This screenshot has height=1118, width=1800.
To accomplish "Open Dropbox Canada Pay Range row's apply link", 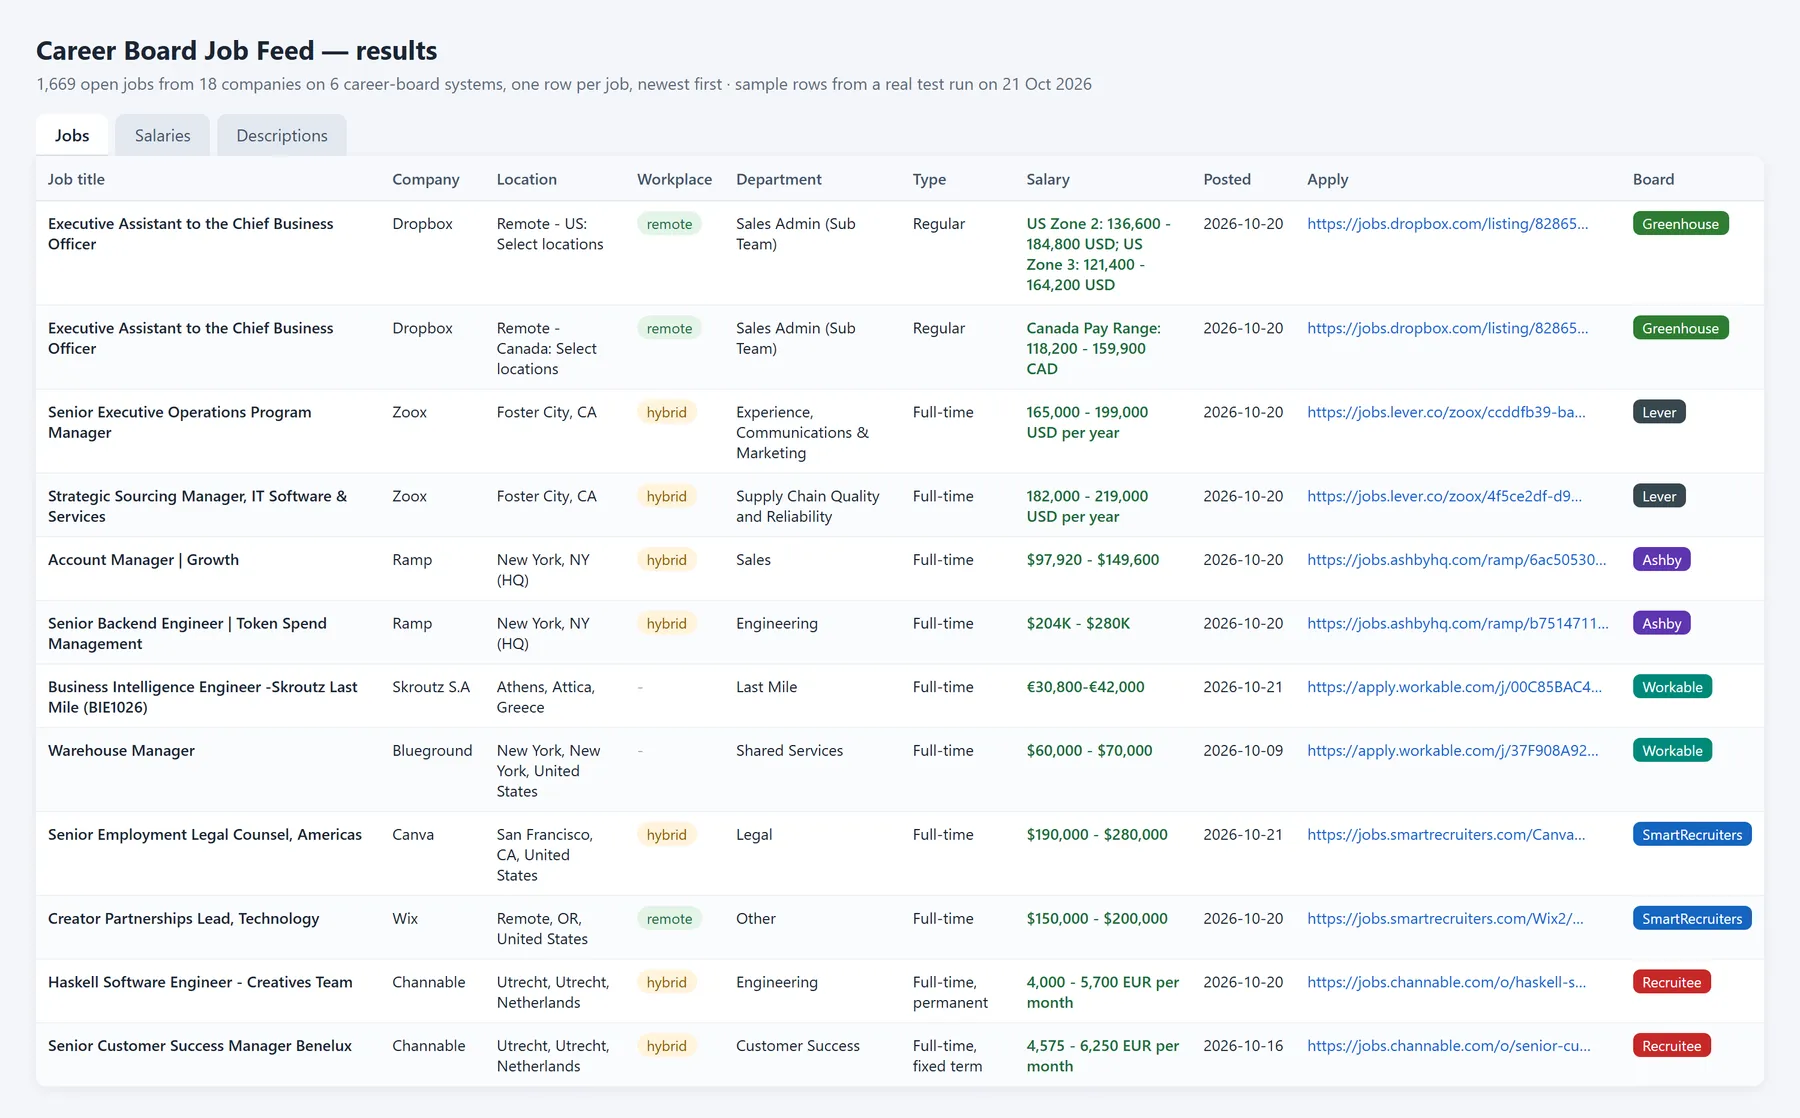I will [x=1447, y=328].
